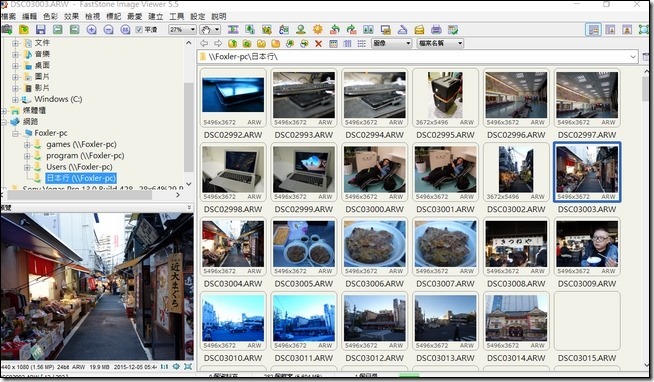
Task: Go forward with the right arrow navigation icon
Action: (x=218, y=43)
